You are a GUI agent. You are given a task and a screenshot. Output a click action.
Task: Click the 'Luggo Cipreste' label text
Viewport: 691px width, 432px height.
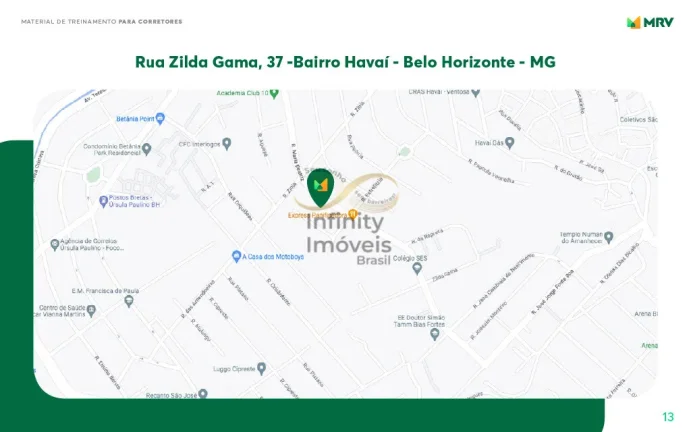[234, 369]
